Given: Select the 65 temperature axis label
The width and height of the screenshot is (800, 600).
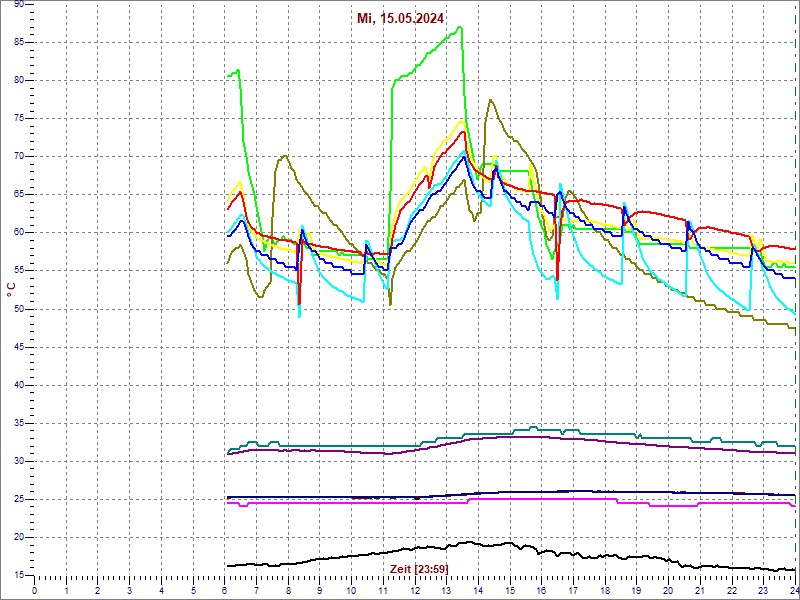Looking at the screenshot, I should pyautogui.click(x=18, y=195).
